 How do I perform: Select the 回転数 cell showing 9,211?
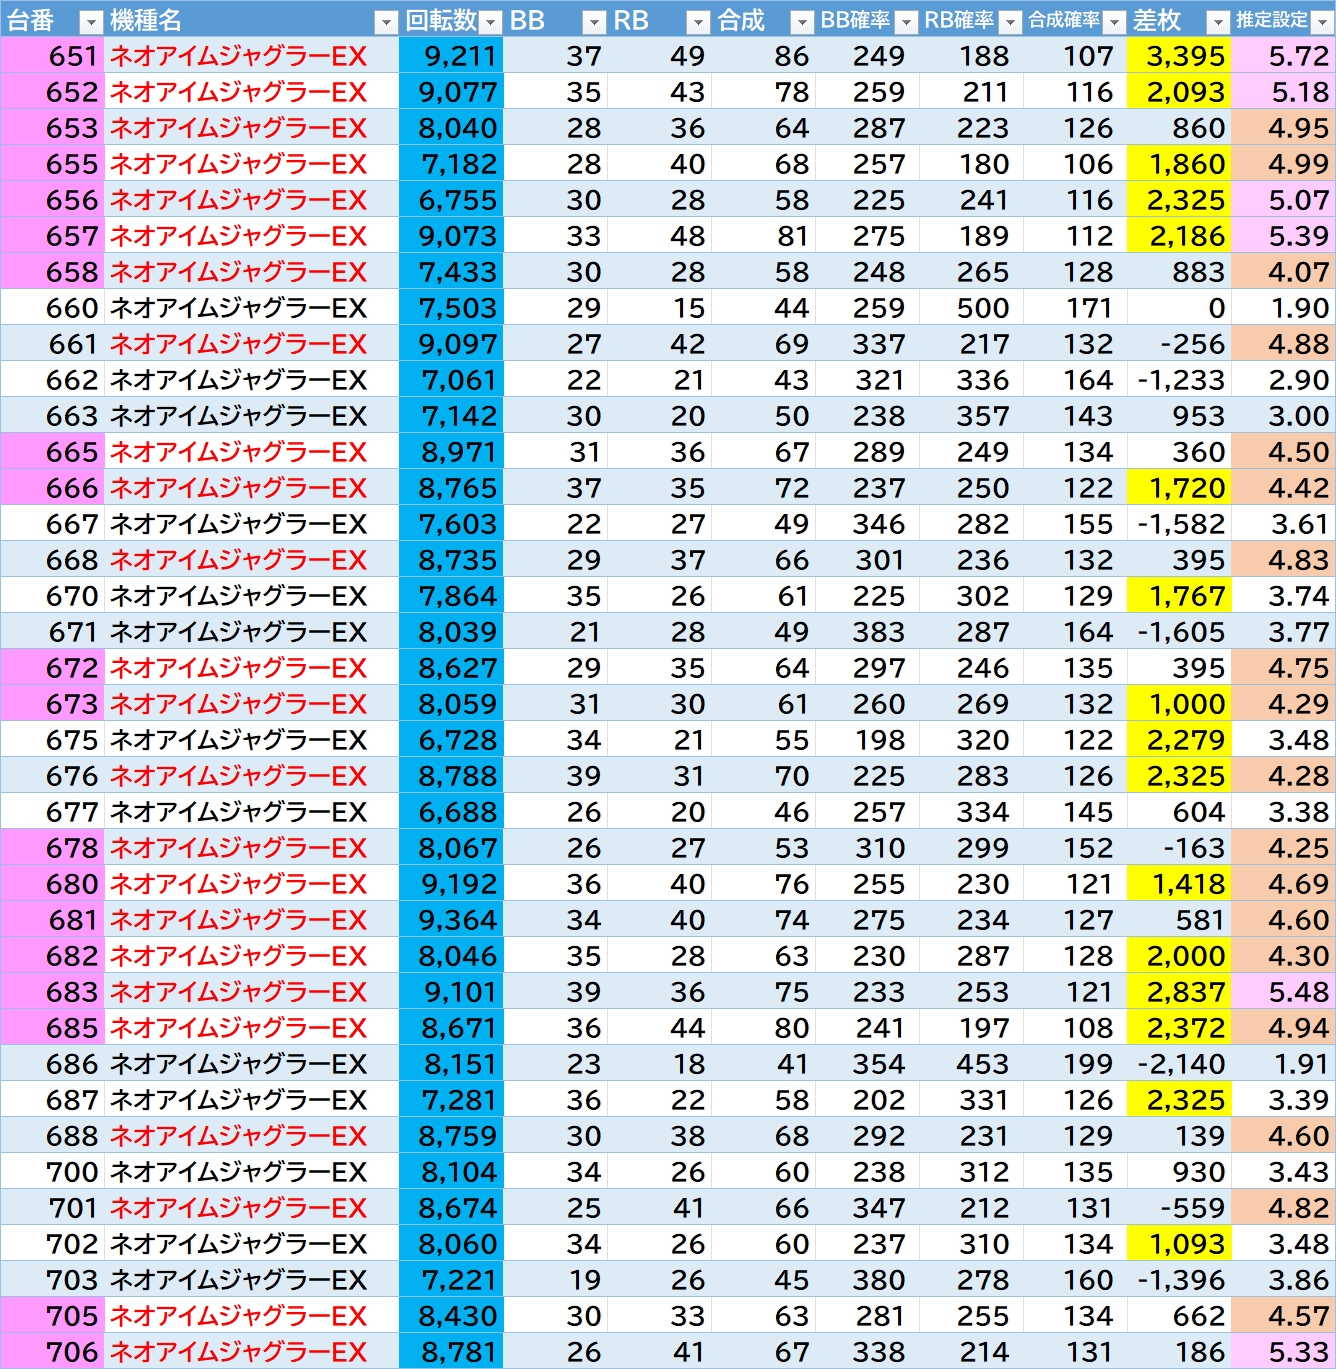pos(451,56)
